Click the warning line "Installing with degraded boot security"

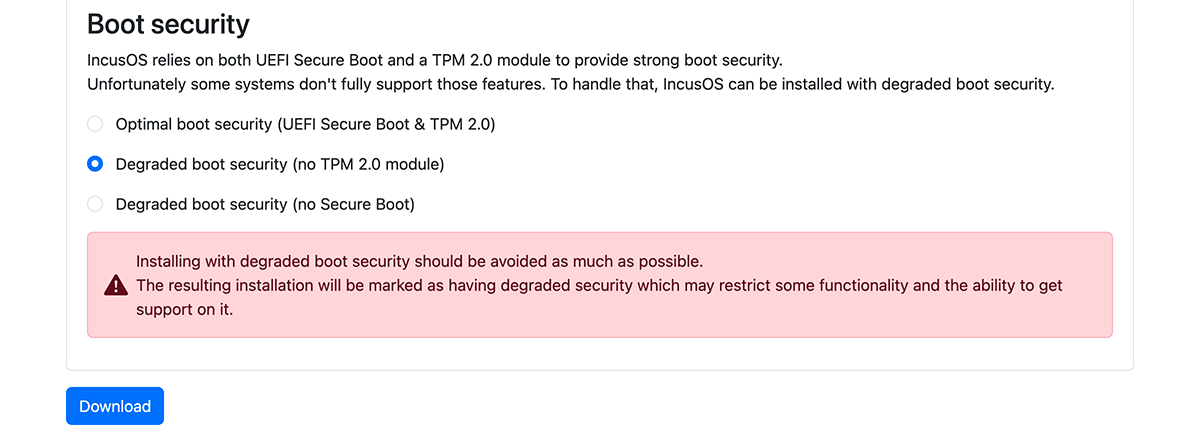point(419,262)
